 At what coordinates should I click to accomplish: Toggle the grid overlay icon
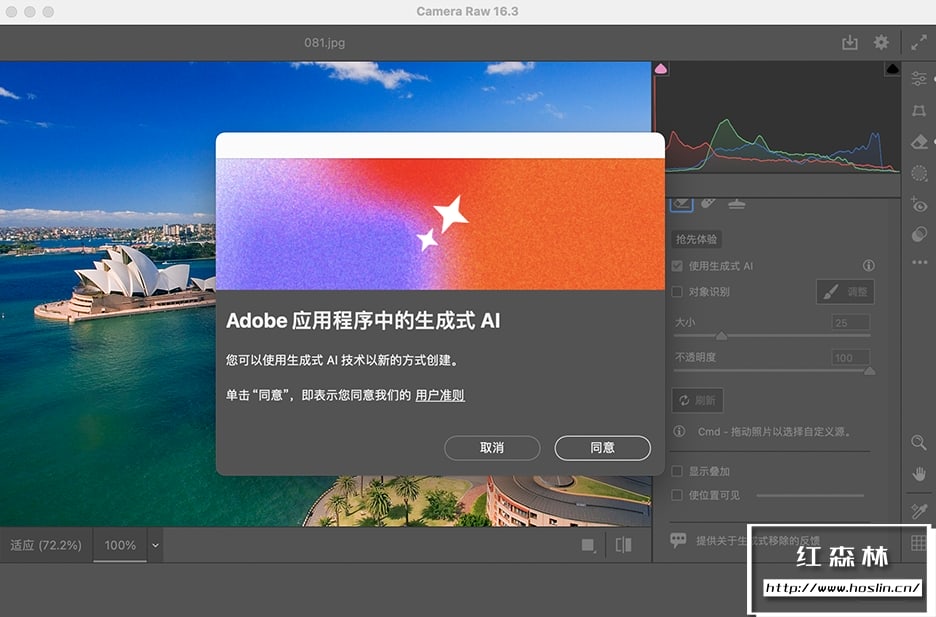pos(919,542)
